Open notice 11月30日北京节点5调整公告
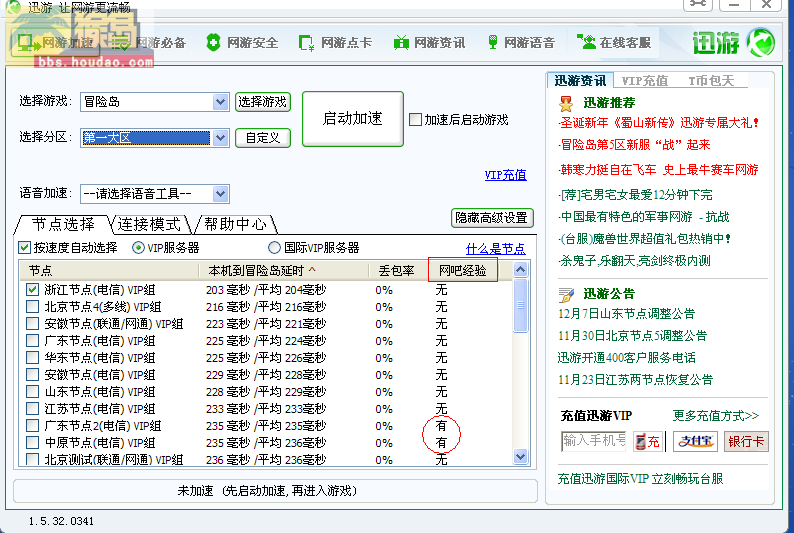This screenshot has width=794, height=533. (632, 335)
